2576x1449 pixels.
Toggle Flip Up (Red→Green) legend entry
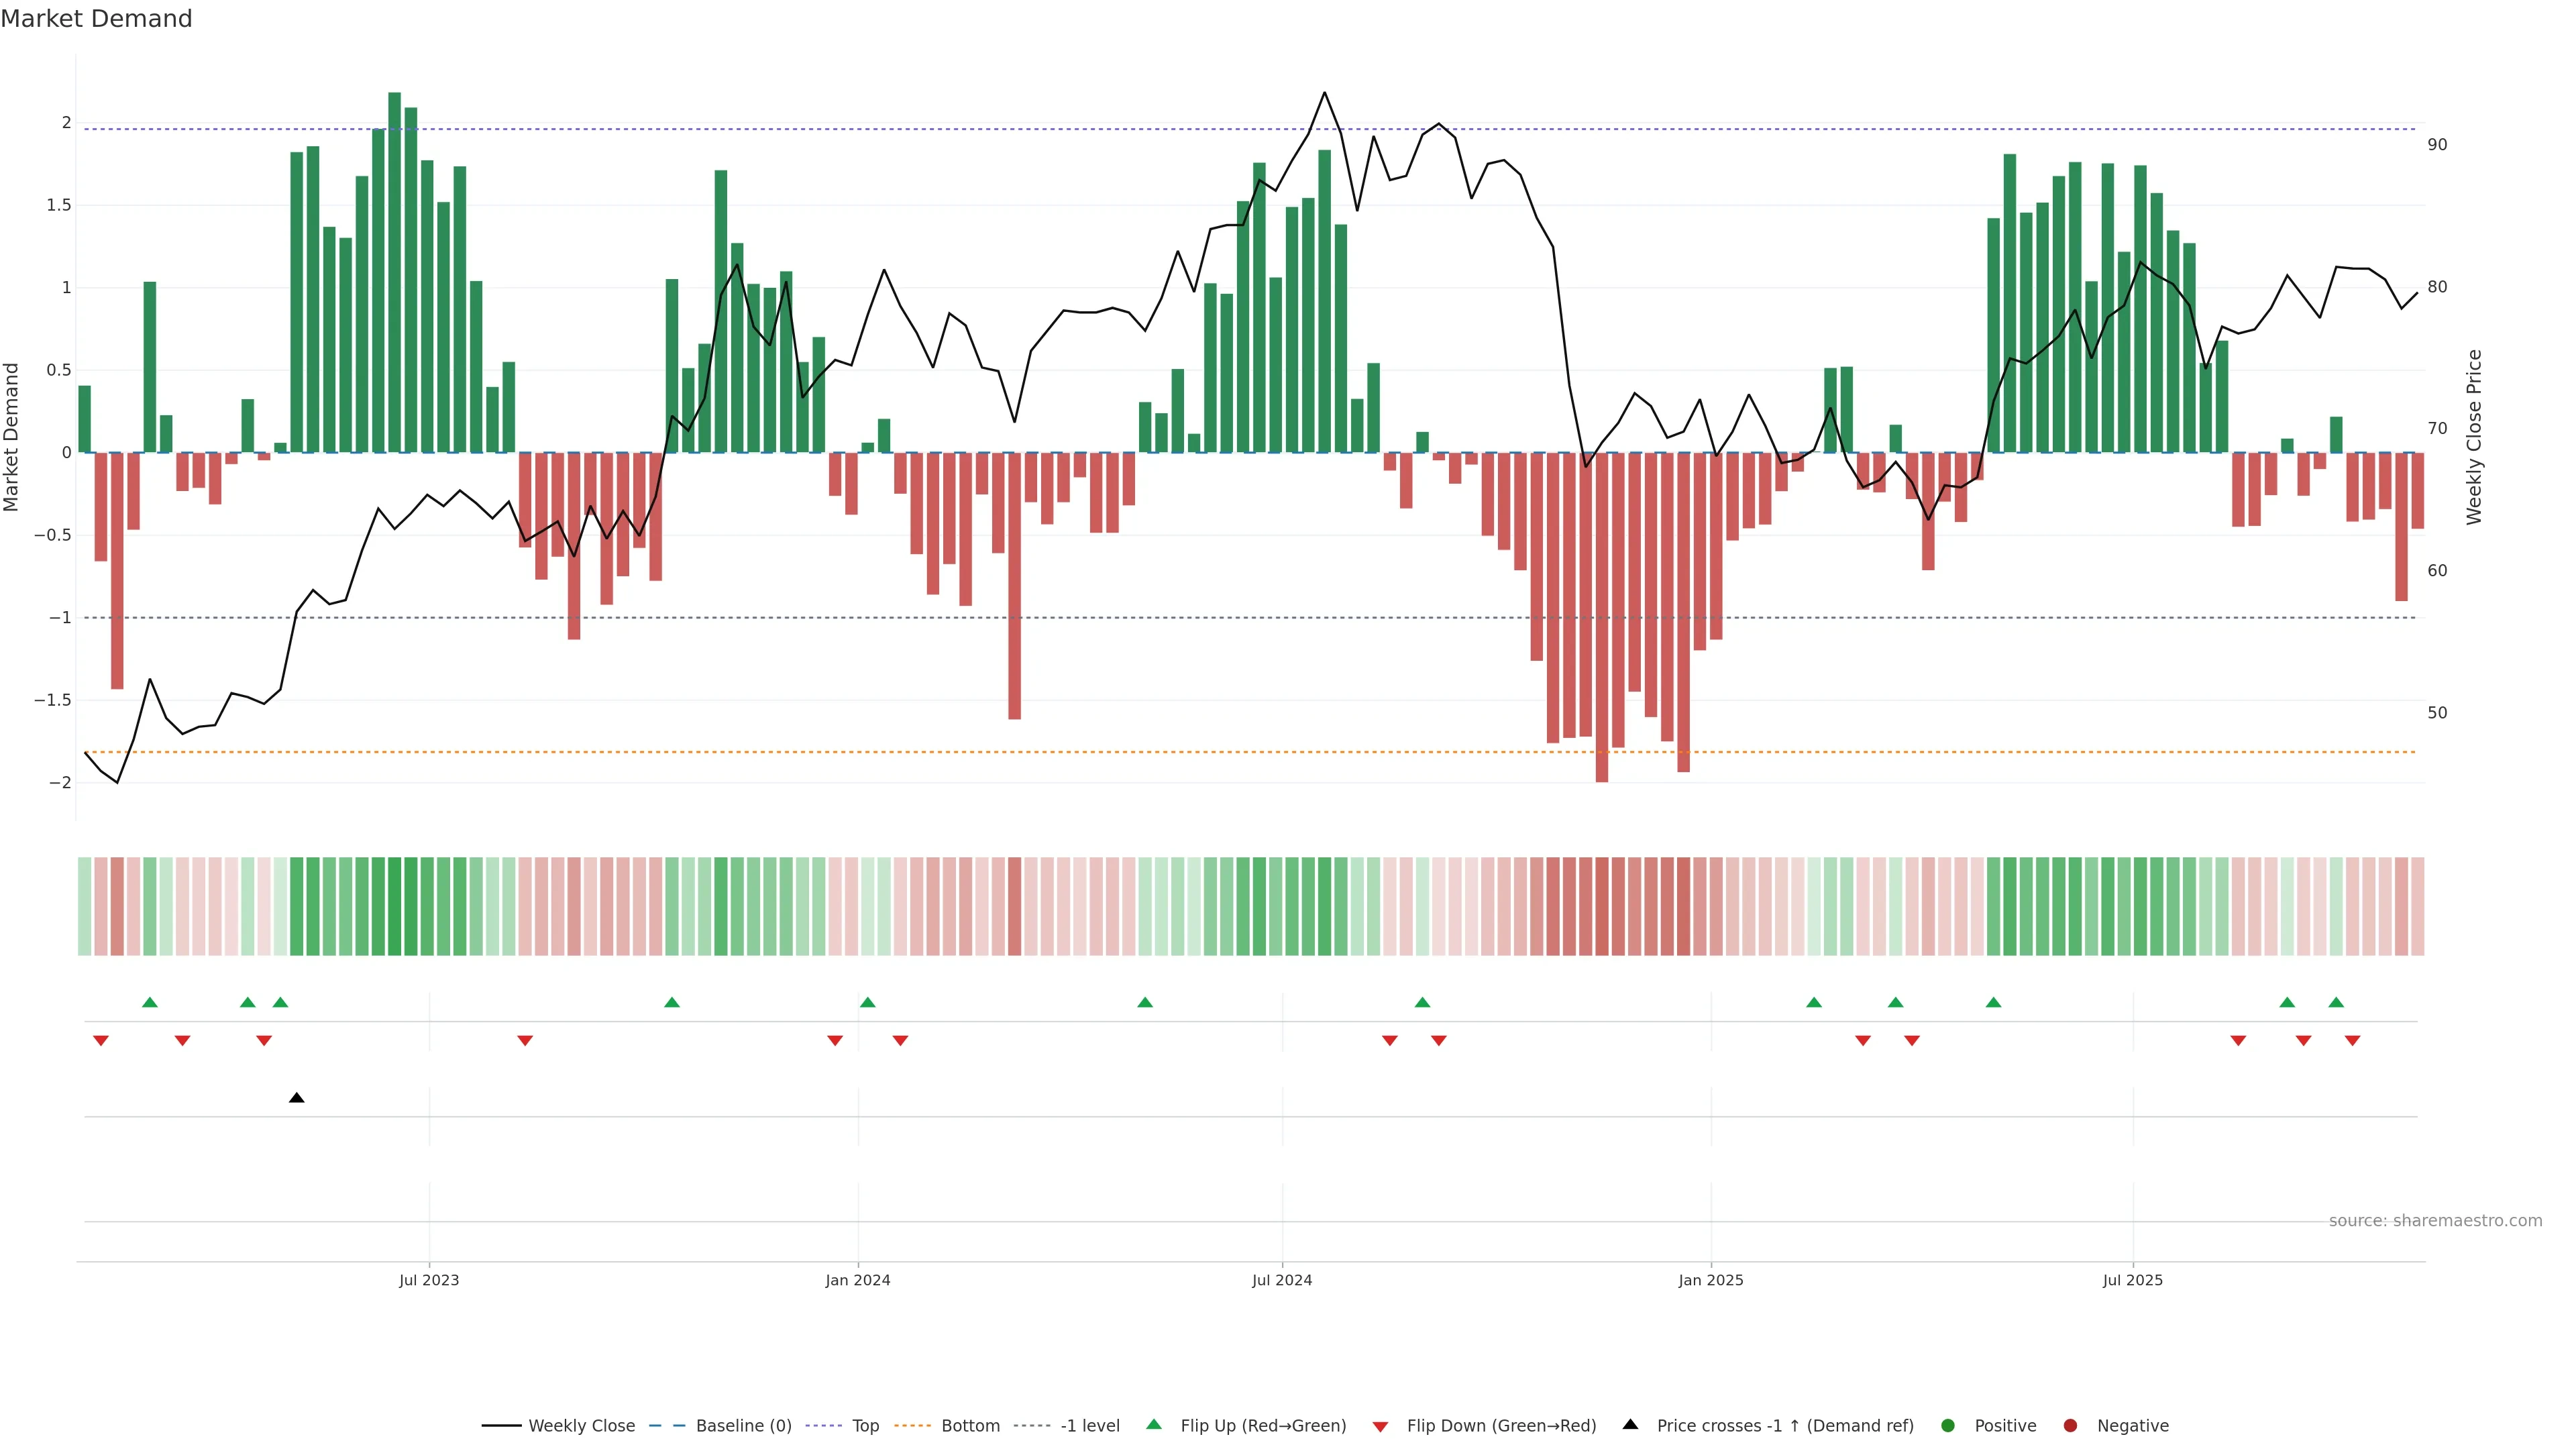point(1262,1426)
